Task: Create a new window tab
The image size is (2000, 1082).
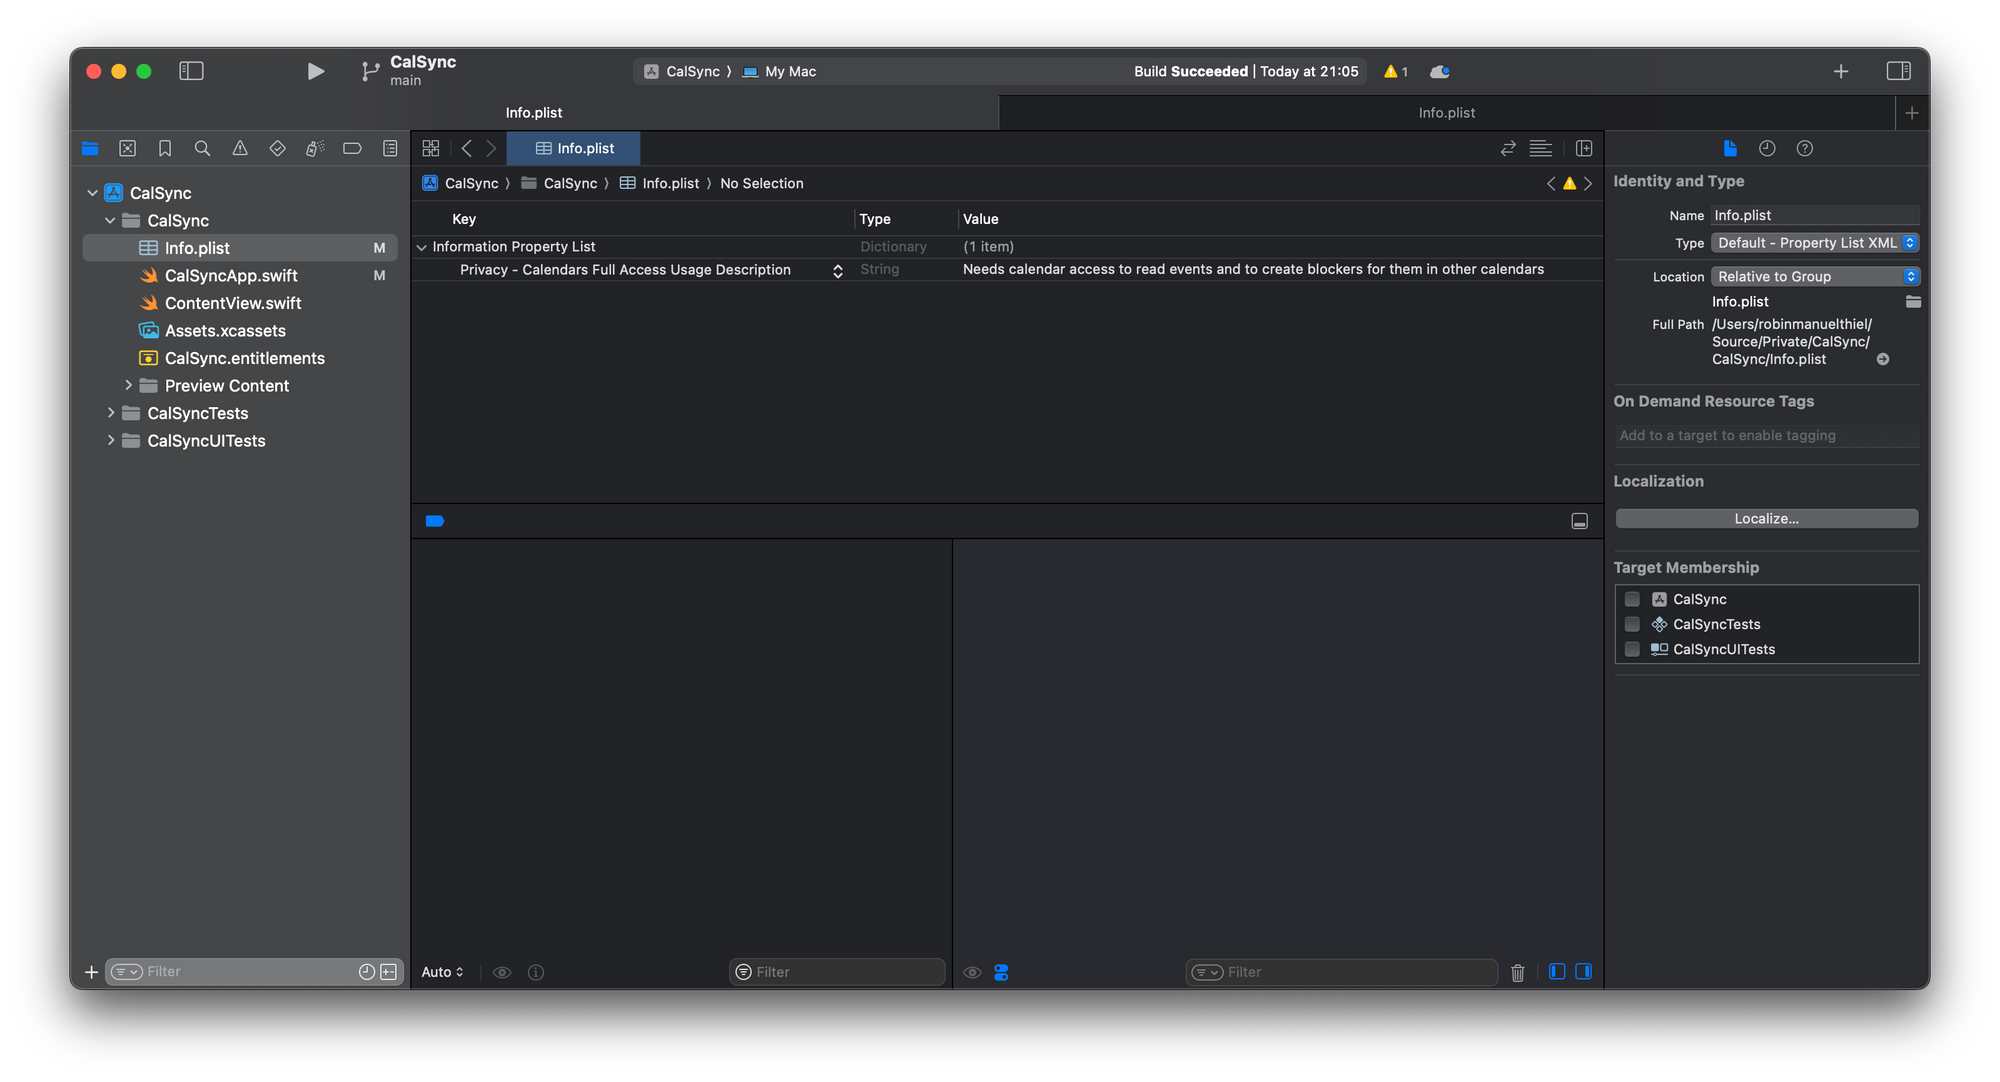Action: pyautogui.click(x=1912, y=113)
